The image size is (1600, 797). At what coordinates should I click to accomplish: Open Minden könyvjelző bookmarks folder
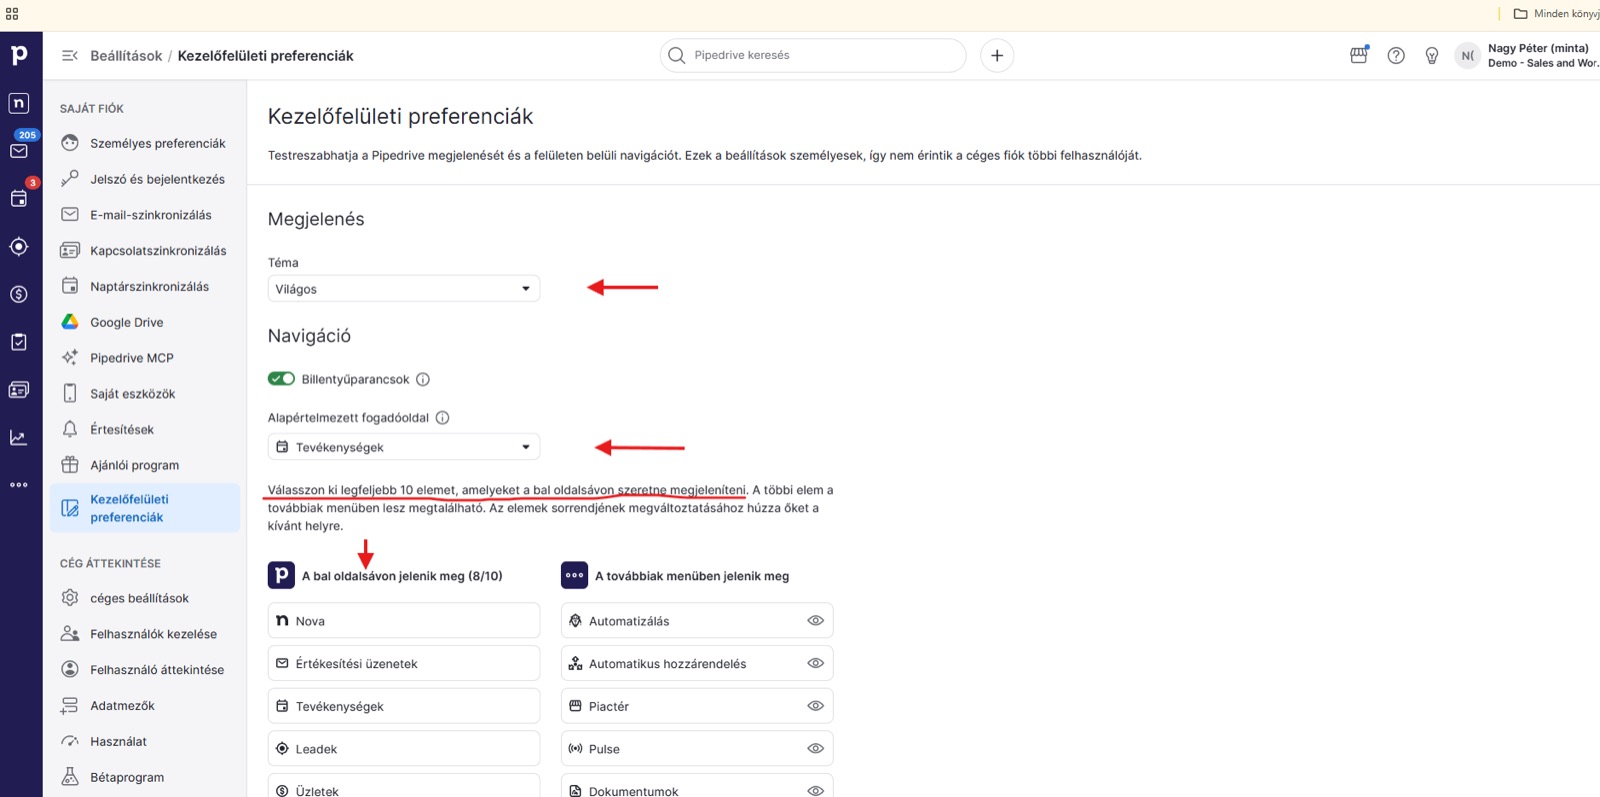click(x=1556, y=14)
